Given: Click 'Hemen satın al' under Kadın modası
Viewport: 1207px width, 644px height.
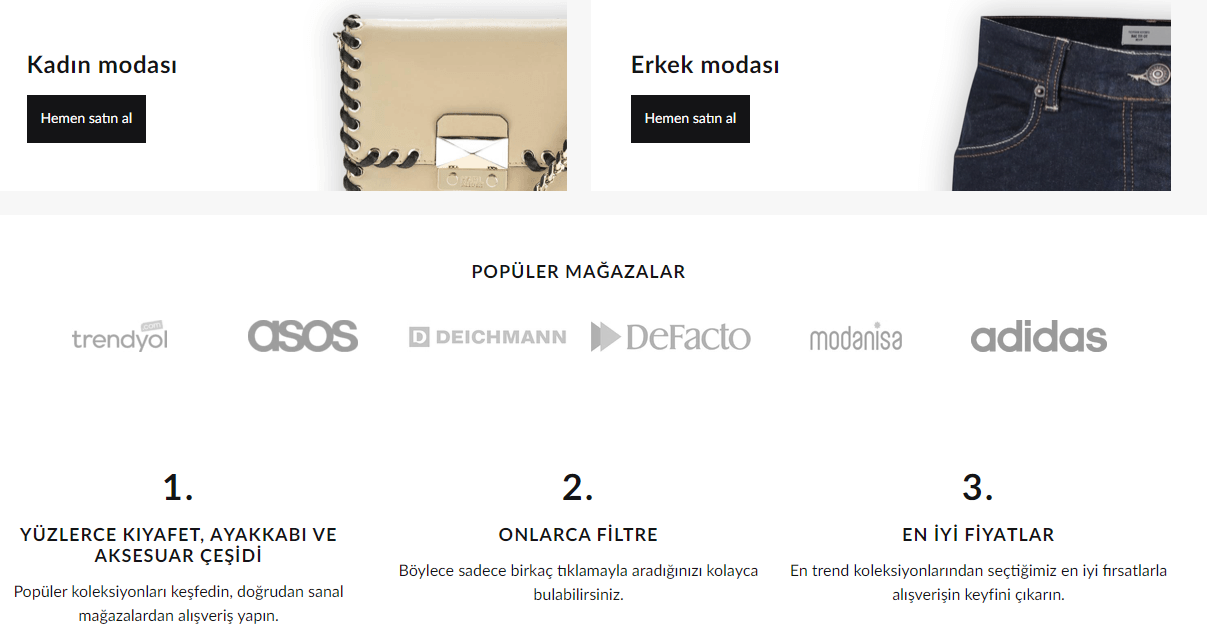Looking at the screenshot, I should (x=86, y=119).
